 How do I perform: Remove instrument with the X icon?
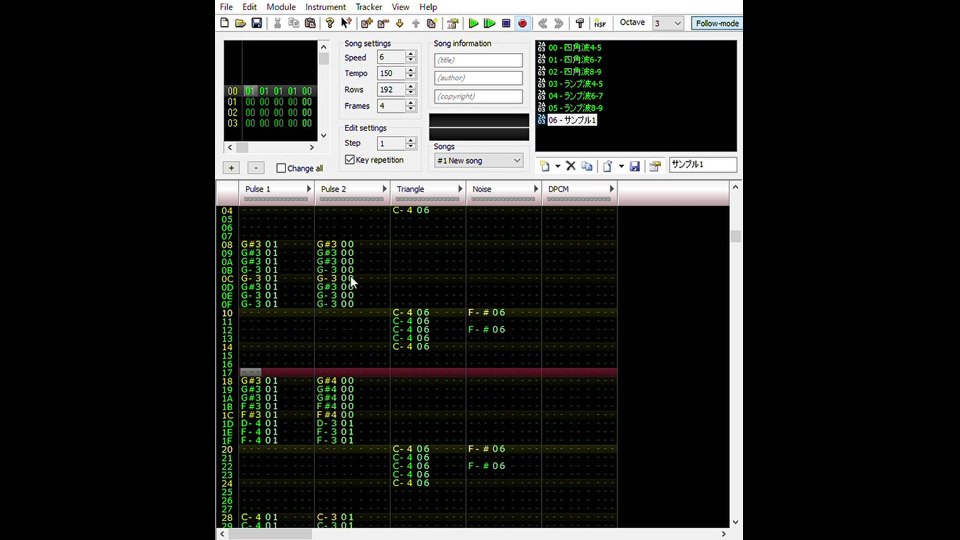571,166
